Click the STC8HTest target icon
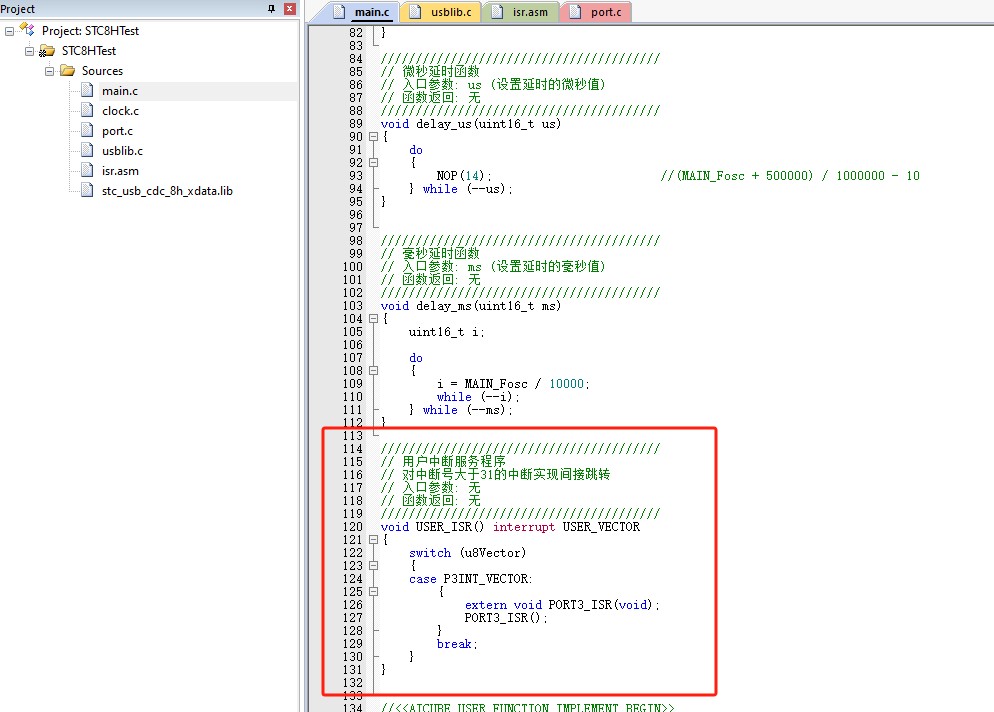The image size is (994, 712). pos(47,51)
